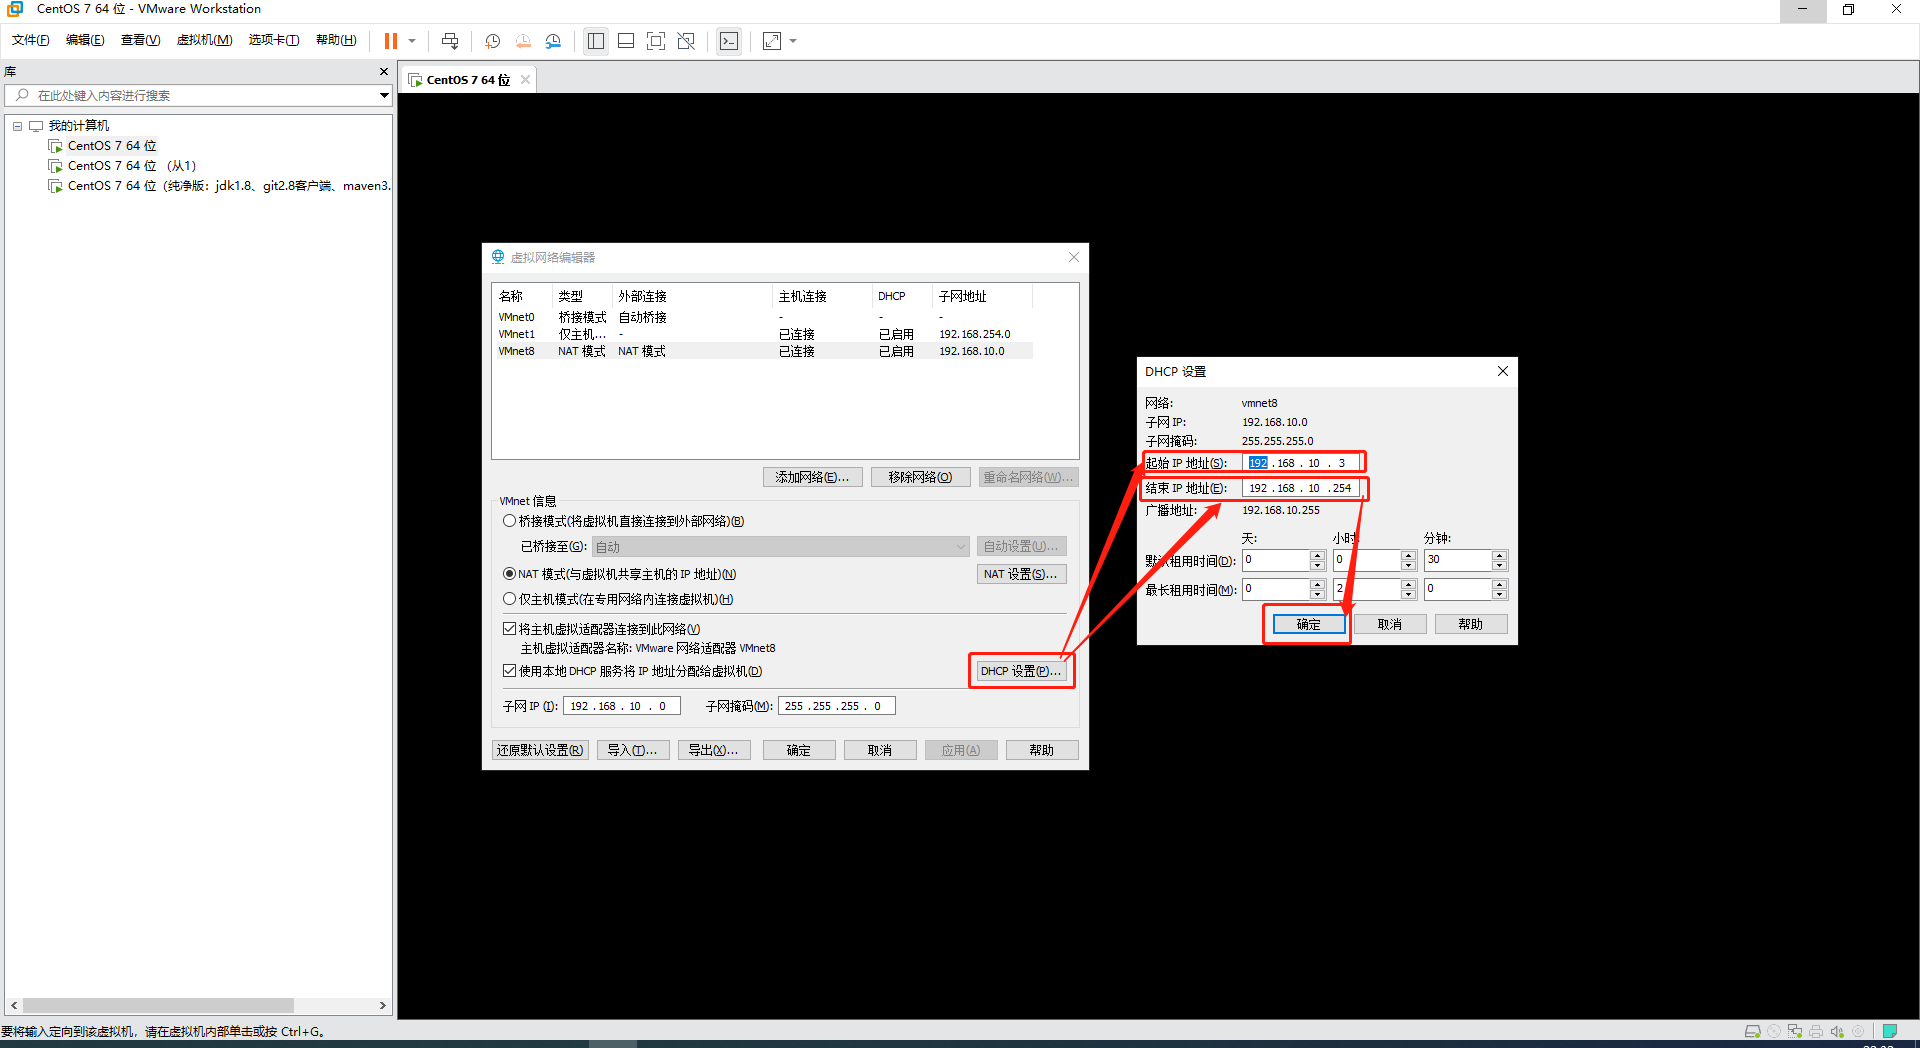This screenshot has width=1920, height=1048.
Task: Select the 桥接模式 radio button
Action: pos(509,521)
